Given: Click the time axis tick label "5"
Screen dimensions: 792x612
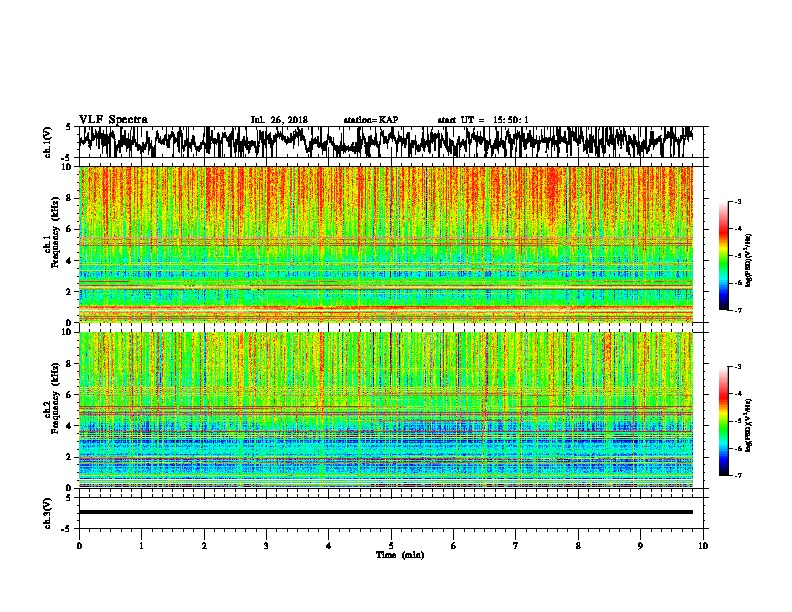Looking at the screenshot, I should pyautogui.click(x=391, y=546).
